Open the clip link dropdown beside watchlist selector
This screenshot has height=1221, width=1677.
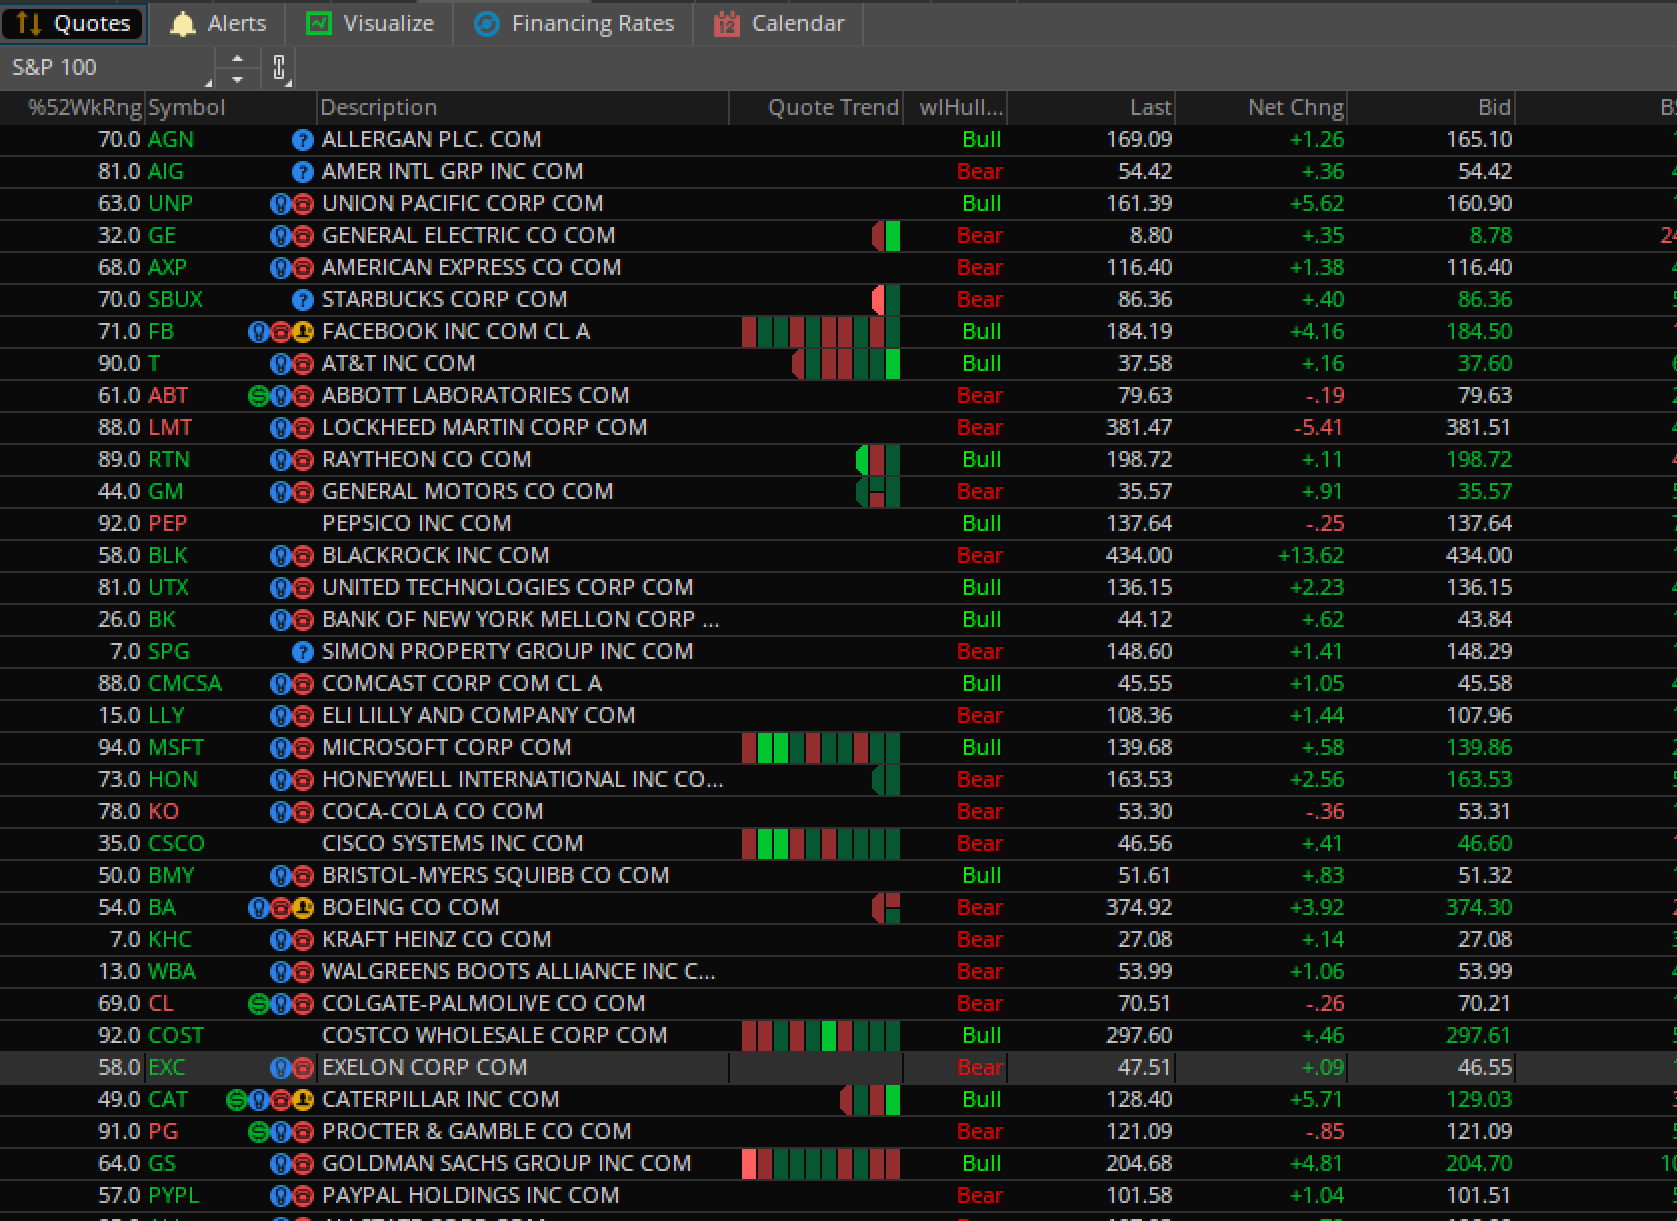click(x=280, y=68)
